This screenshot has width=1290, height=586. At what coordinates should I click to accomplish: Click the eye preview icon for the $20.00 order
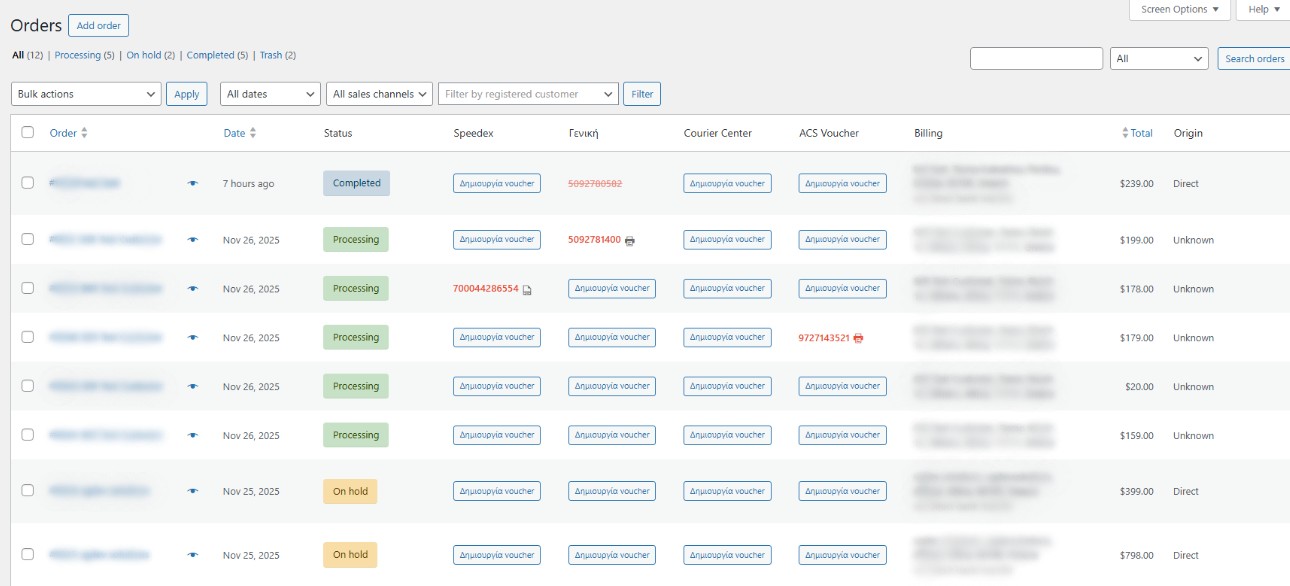193,387
